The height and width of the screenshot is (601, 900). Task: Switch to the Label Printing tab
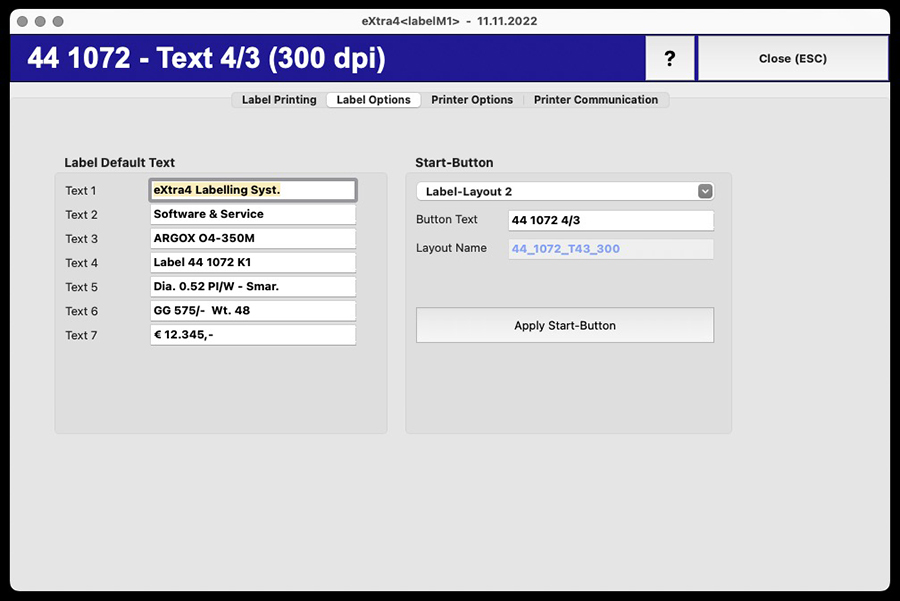point(277,100)
